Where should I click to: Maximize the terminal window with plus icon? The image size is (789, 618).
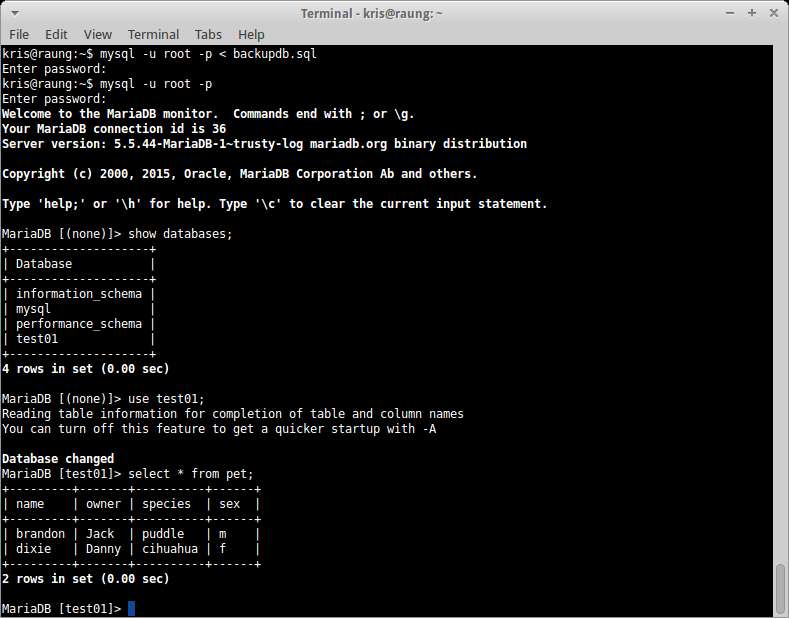(752, 13)
